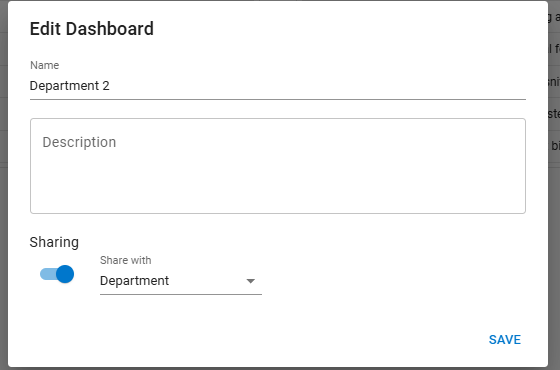The width and height of the screenshot is (560, 370).
Task: Click the blank dialog area left of SAVE
Action: 250,340
